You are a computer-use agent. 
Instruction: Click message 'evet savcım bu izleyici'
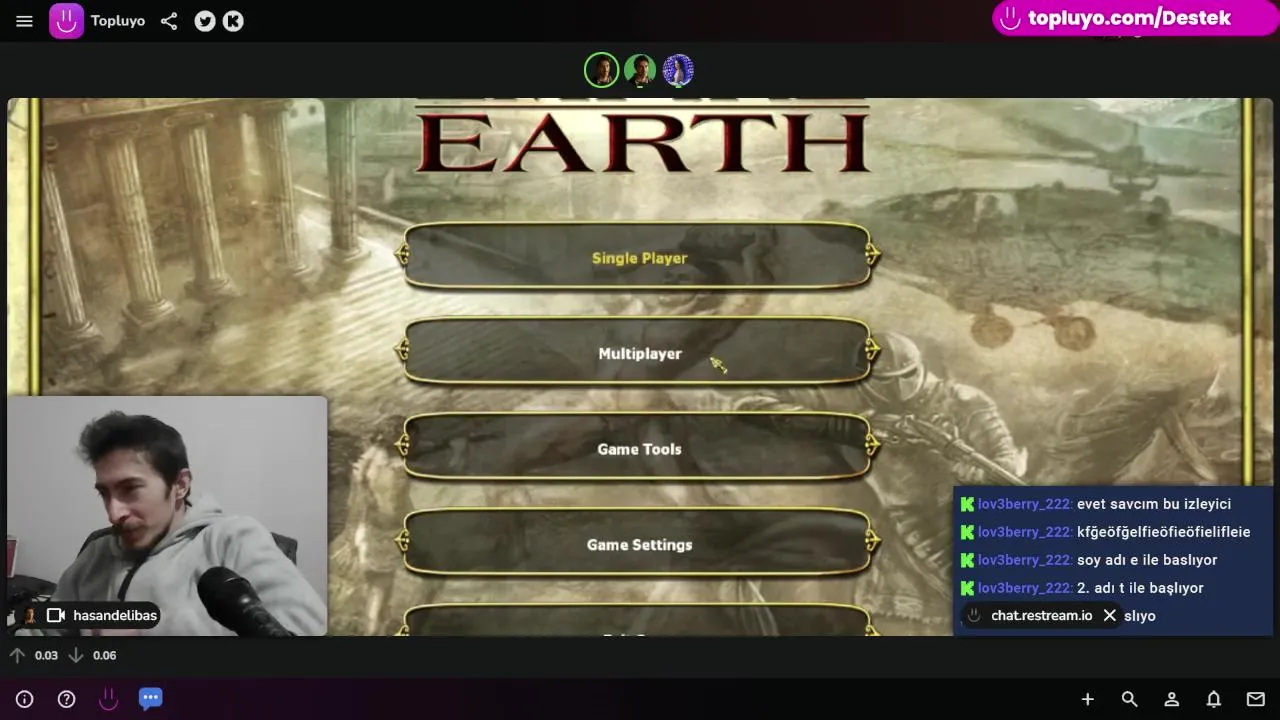click(x=1154, y=504)
